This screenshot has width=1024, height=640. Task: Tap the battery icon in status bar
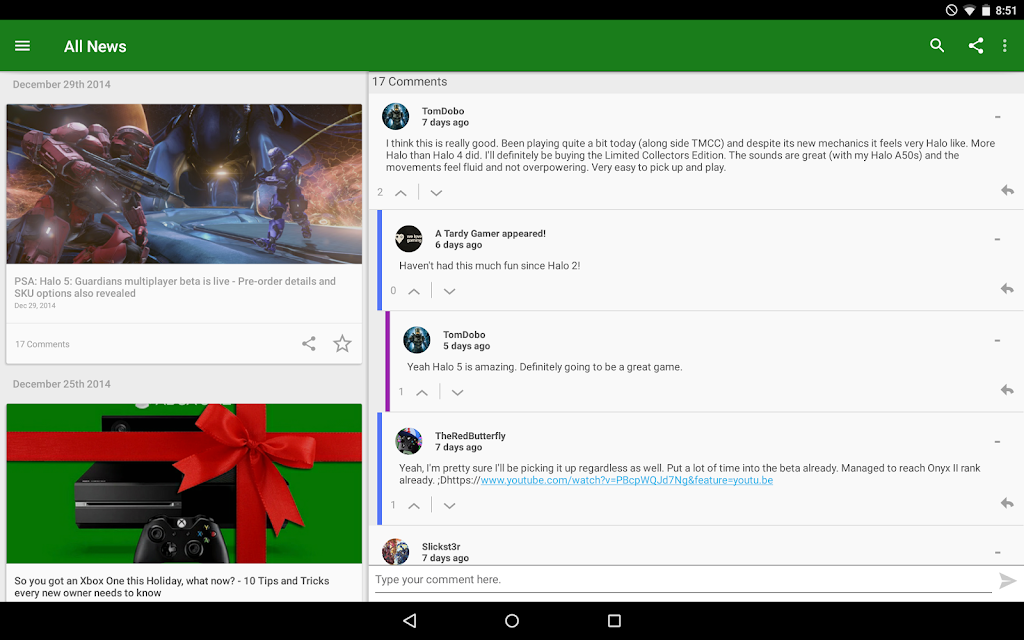coord(986,10)
